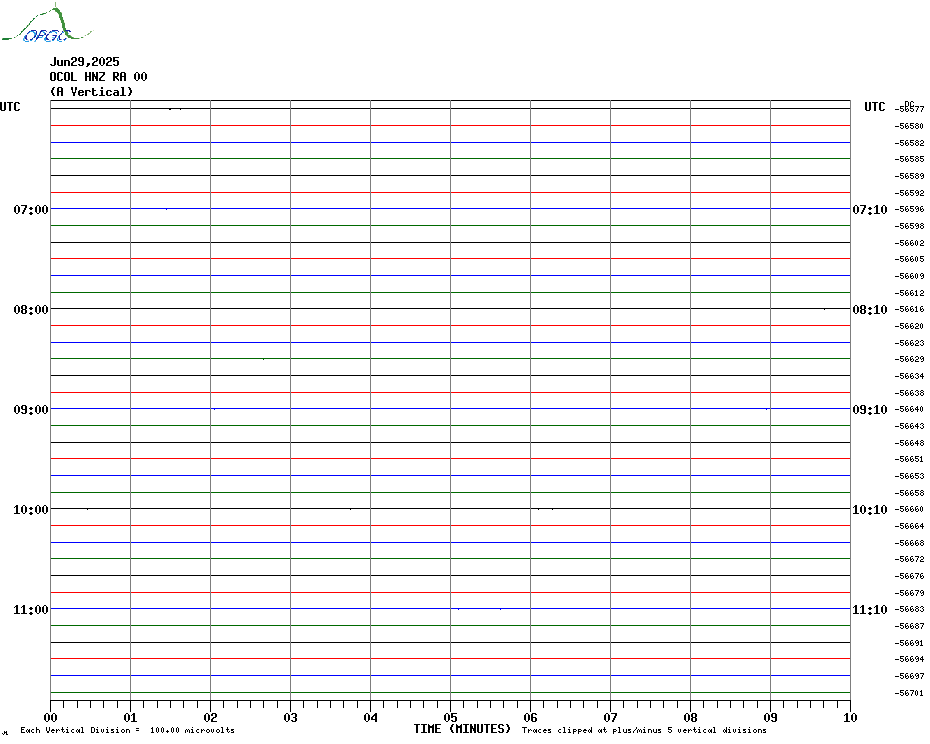The image size is (930, 744).
Task: Click the TIME (MINUTES) axis title
Action: [462, 729]
